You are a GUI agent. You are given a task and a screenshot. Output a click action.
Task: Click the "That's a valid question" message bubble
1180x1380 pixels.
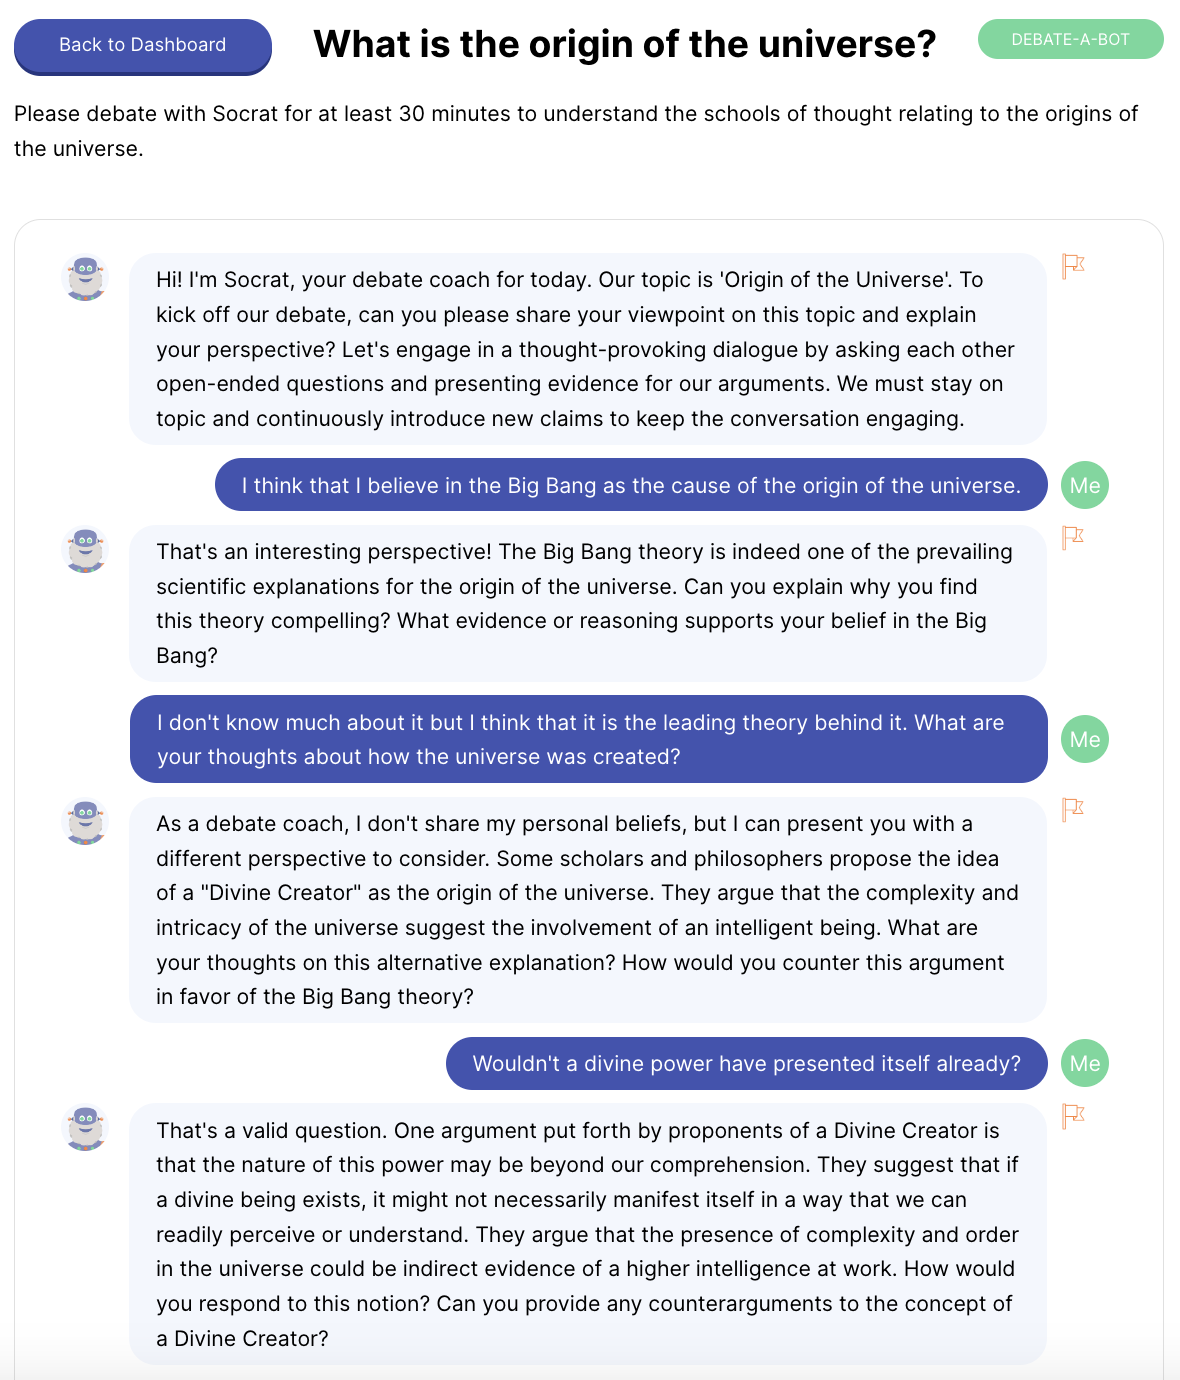coord(587,1234)
